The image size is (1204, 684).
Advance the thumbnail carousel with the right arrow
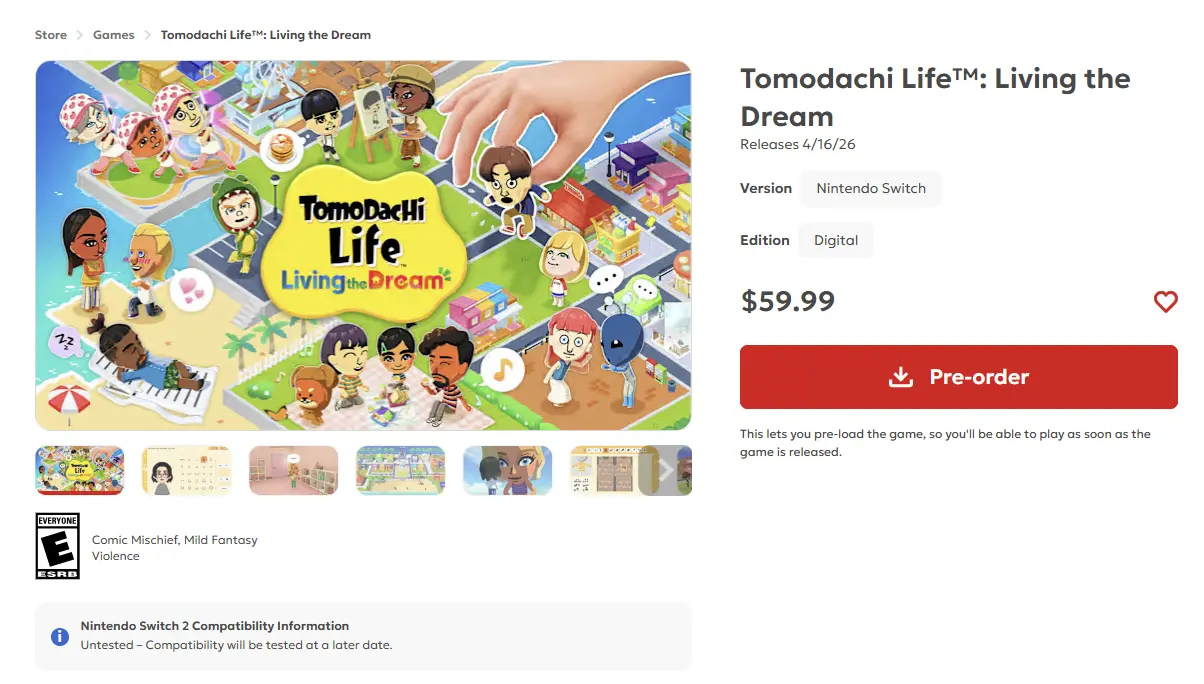point(668,470)
